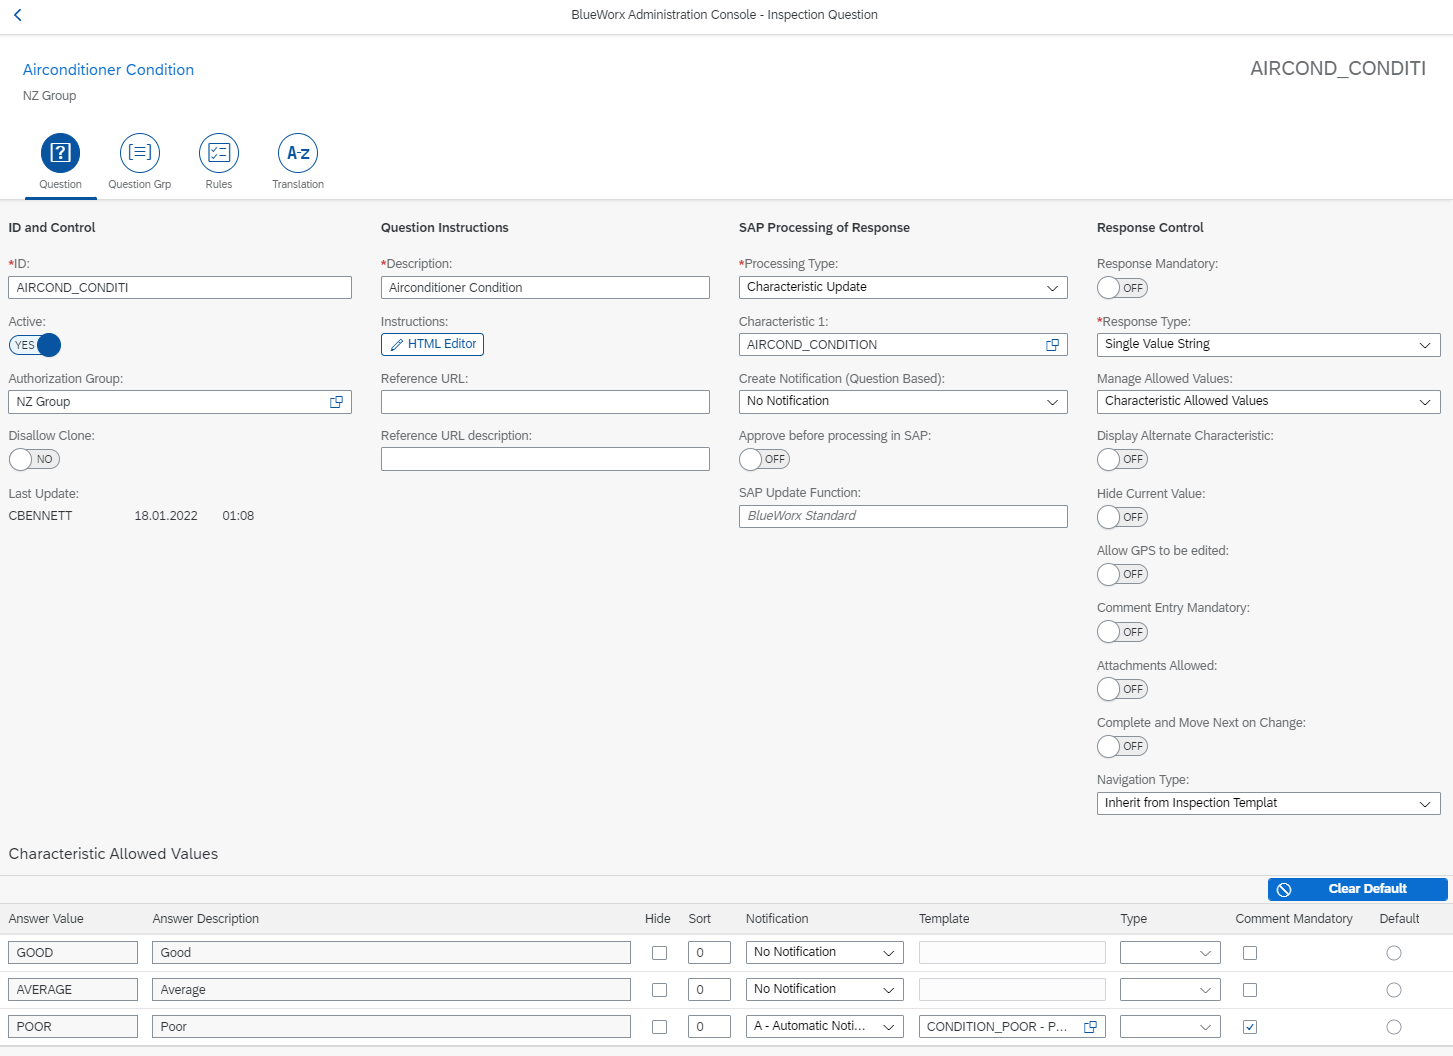Toggle Approve before processing in SAP
The height and width of the screenshot is (1056, 1453).
[x=765, y=459]
